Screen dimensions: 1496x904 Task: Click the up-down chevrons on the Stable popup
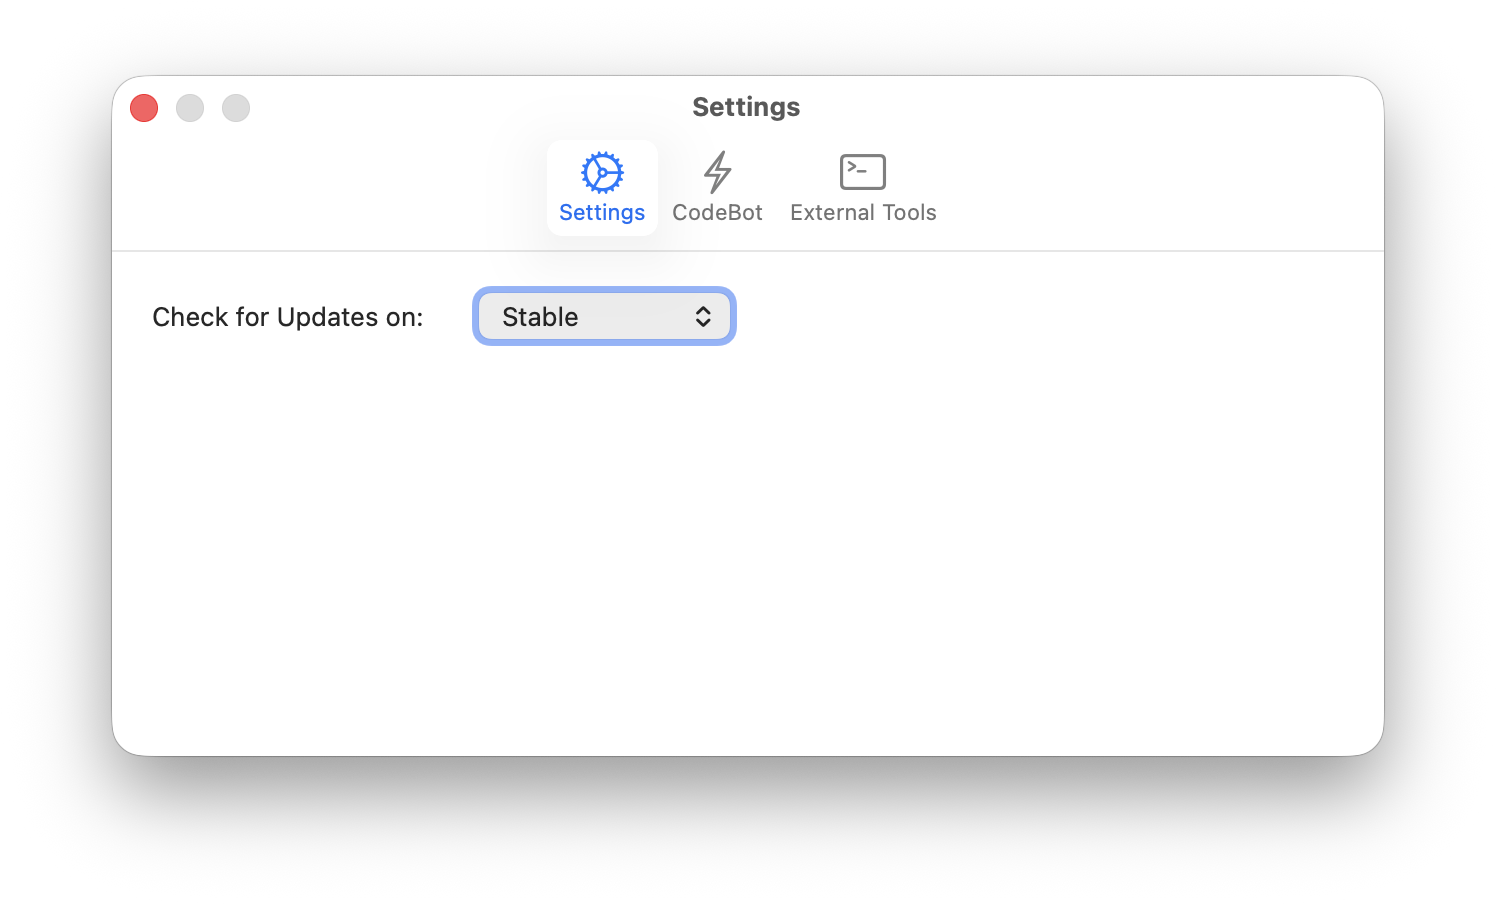pyautogui.click(x=703, y=316)
